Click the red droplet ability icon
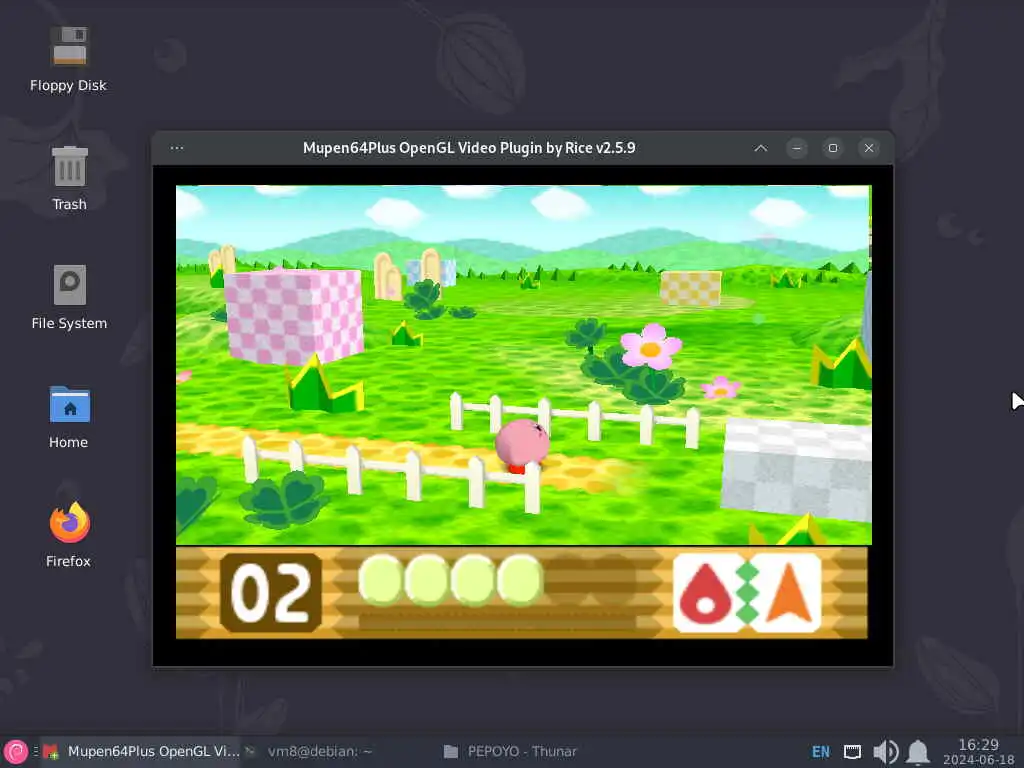The height and width of the screenshot is (768, 1024). click(705, 593)
